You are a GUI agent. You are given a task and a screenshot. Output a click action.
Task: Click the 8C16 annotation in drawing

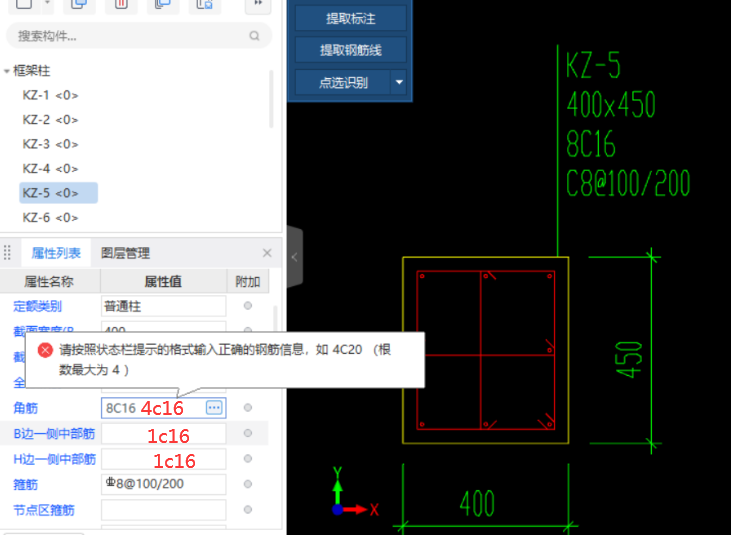point(591,144)
